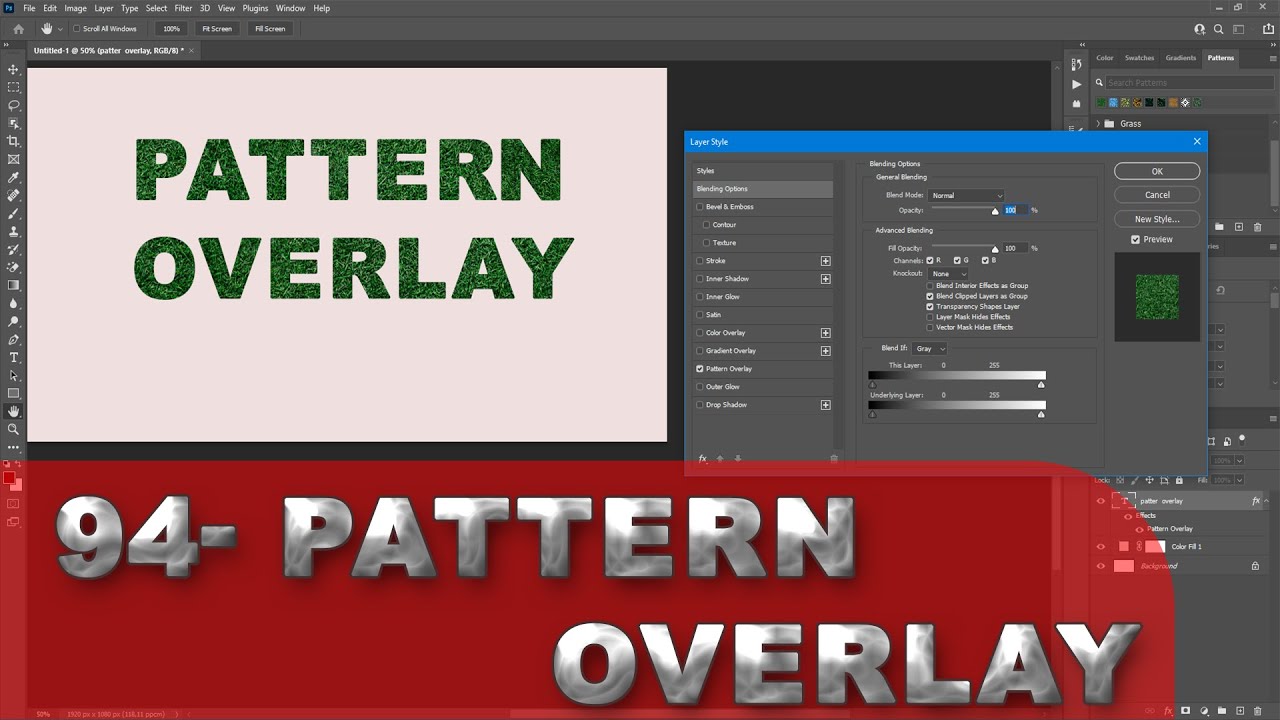Click the Fill Screen button
Screen dimensions: 1280x720
tap(269, 29)
